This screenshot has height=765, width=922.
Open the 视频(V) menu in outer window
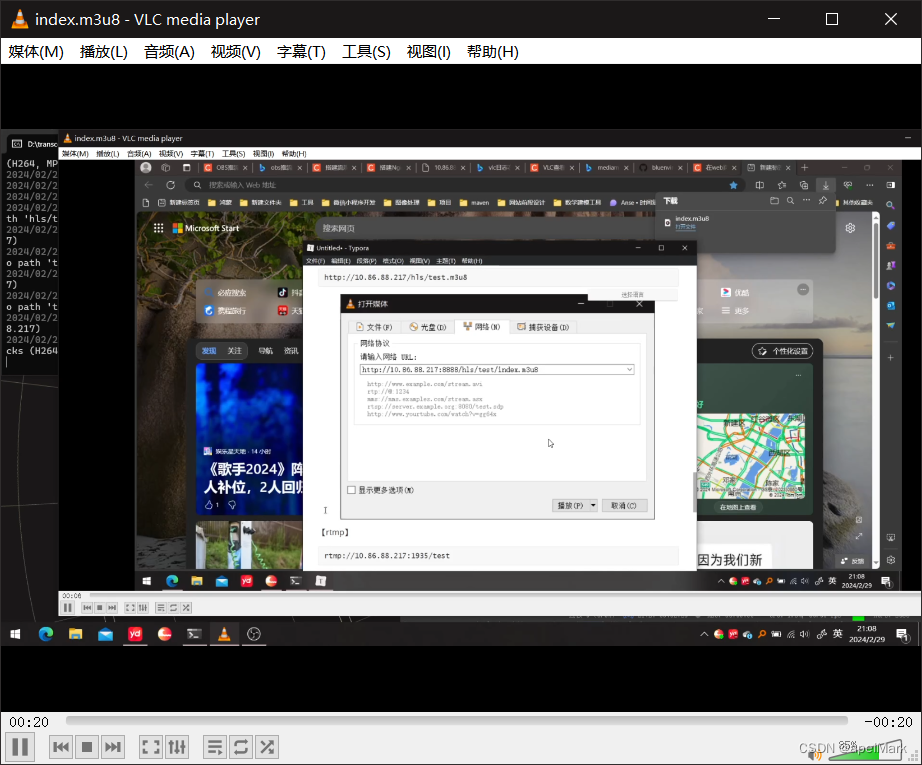pyautogui.click(x=235, y=52)
